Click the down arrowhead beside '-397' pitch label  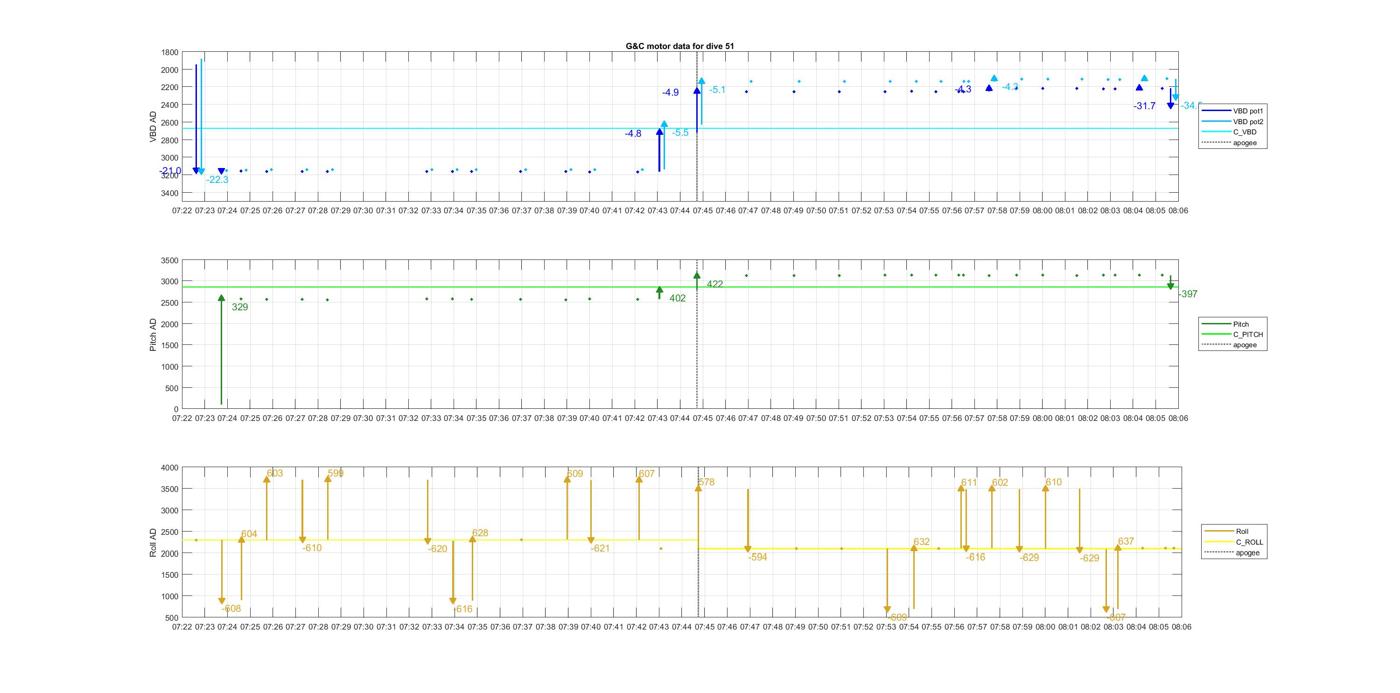pyautogui.click(x=1170, y=286)
